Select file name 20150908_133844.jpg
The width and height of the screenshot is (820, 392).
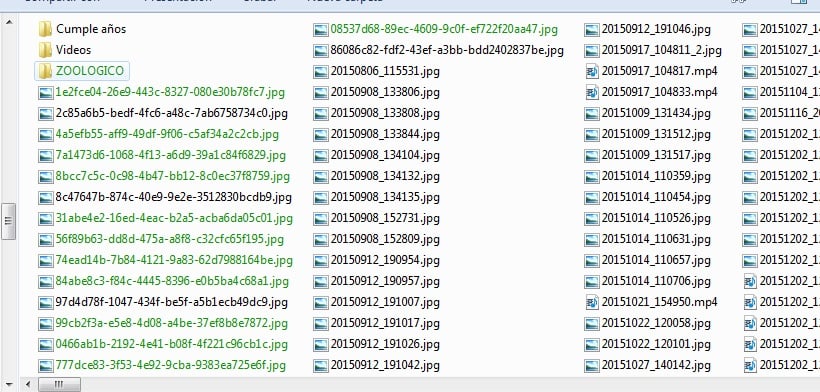click(385, 134)
